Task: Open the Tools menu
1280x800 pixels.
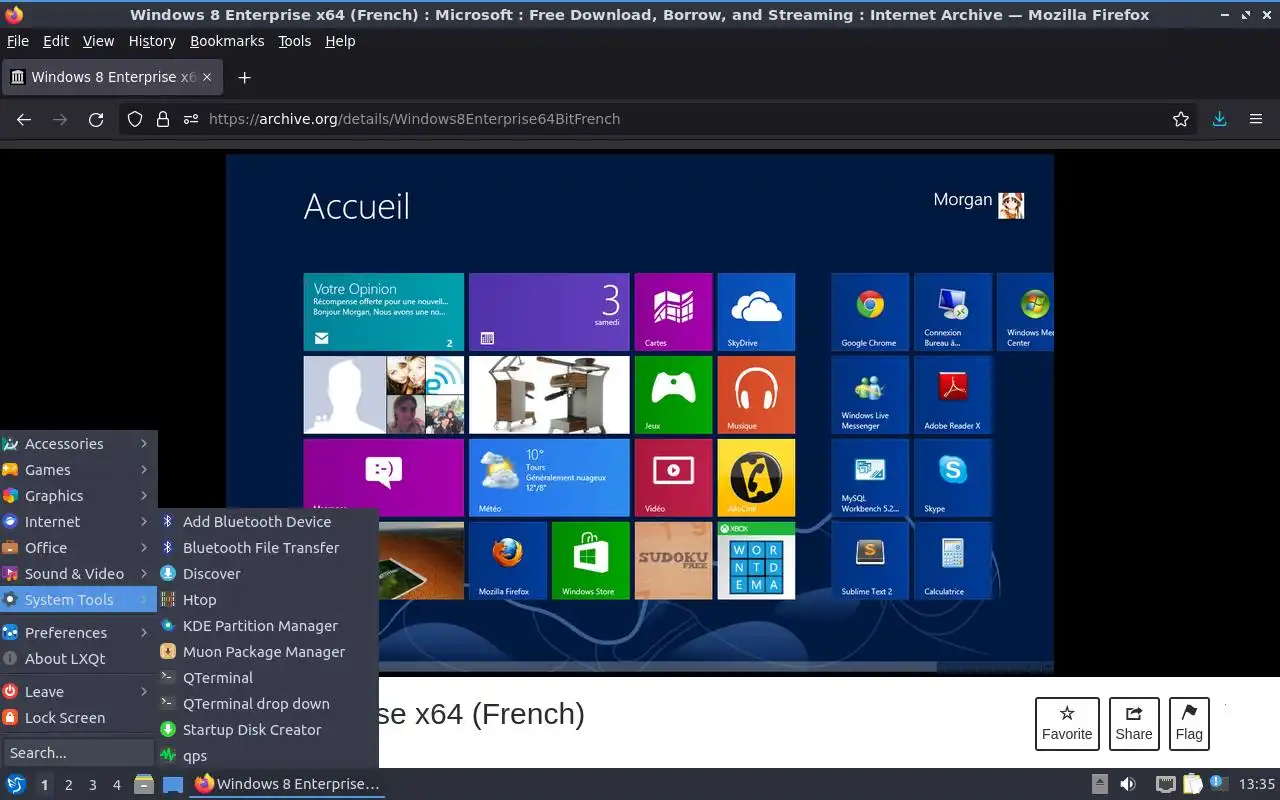Action: point(294,41)
